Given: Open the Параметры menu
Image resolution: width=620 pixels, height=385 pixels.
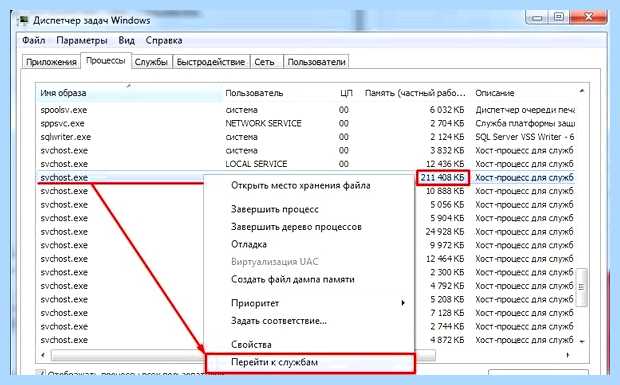Looking at the screenshot, I should (x=82, y=40).
